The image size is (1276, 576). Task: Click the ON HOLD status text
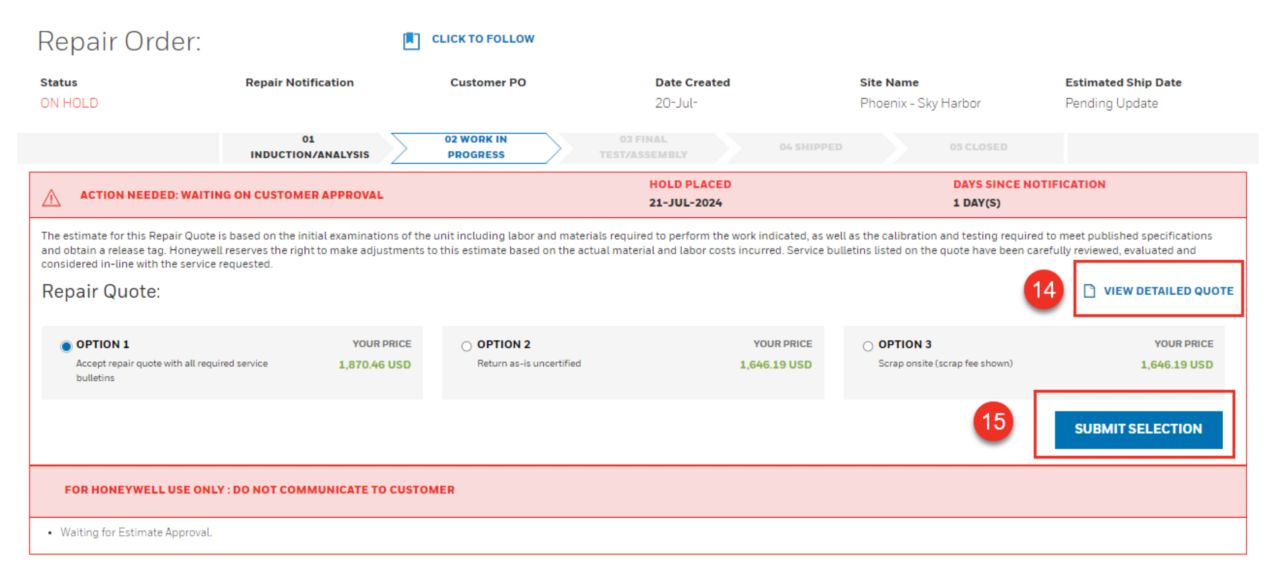point(69,103)
